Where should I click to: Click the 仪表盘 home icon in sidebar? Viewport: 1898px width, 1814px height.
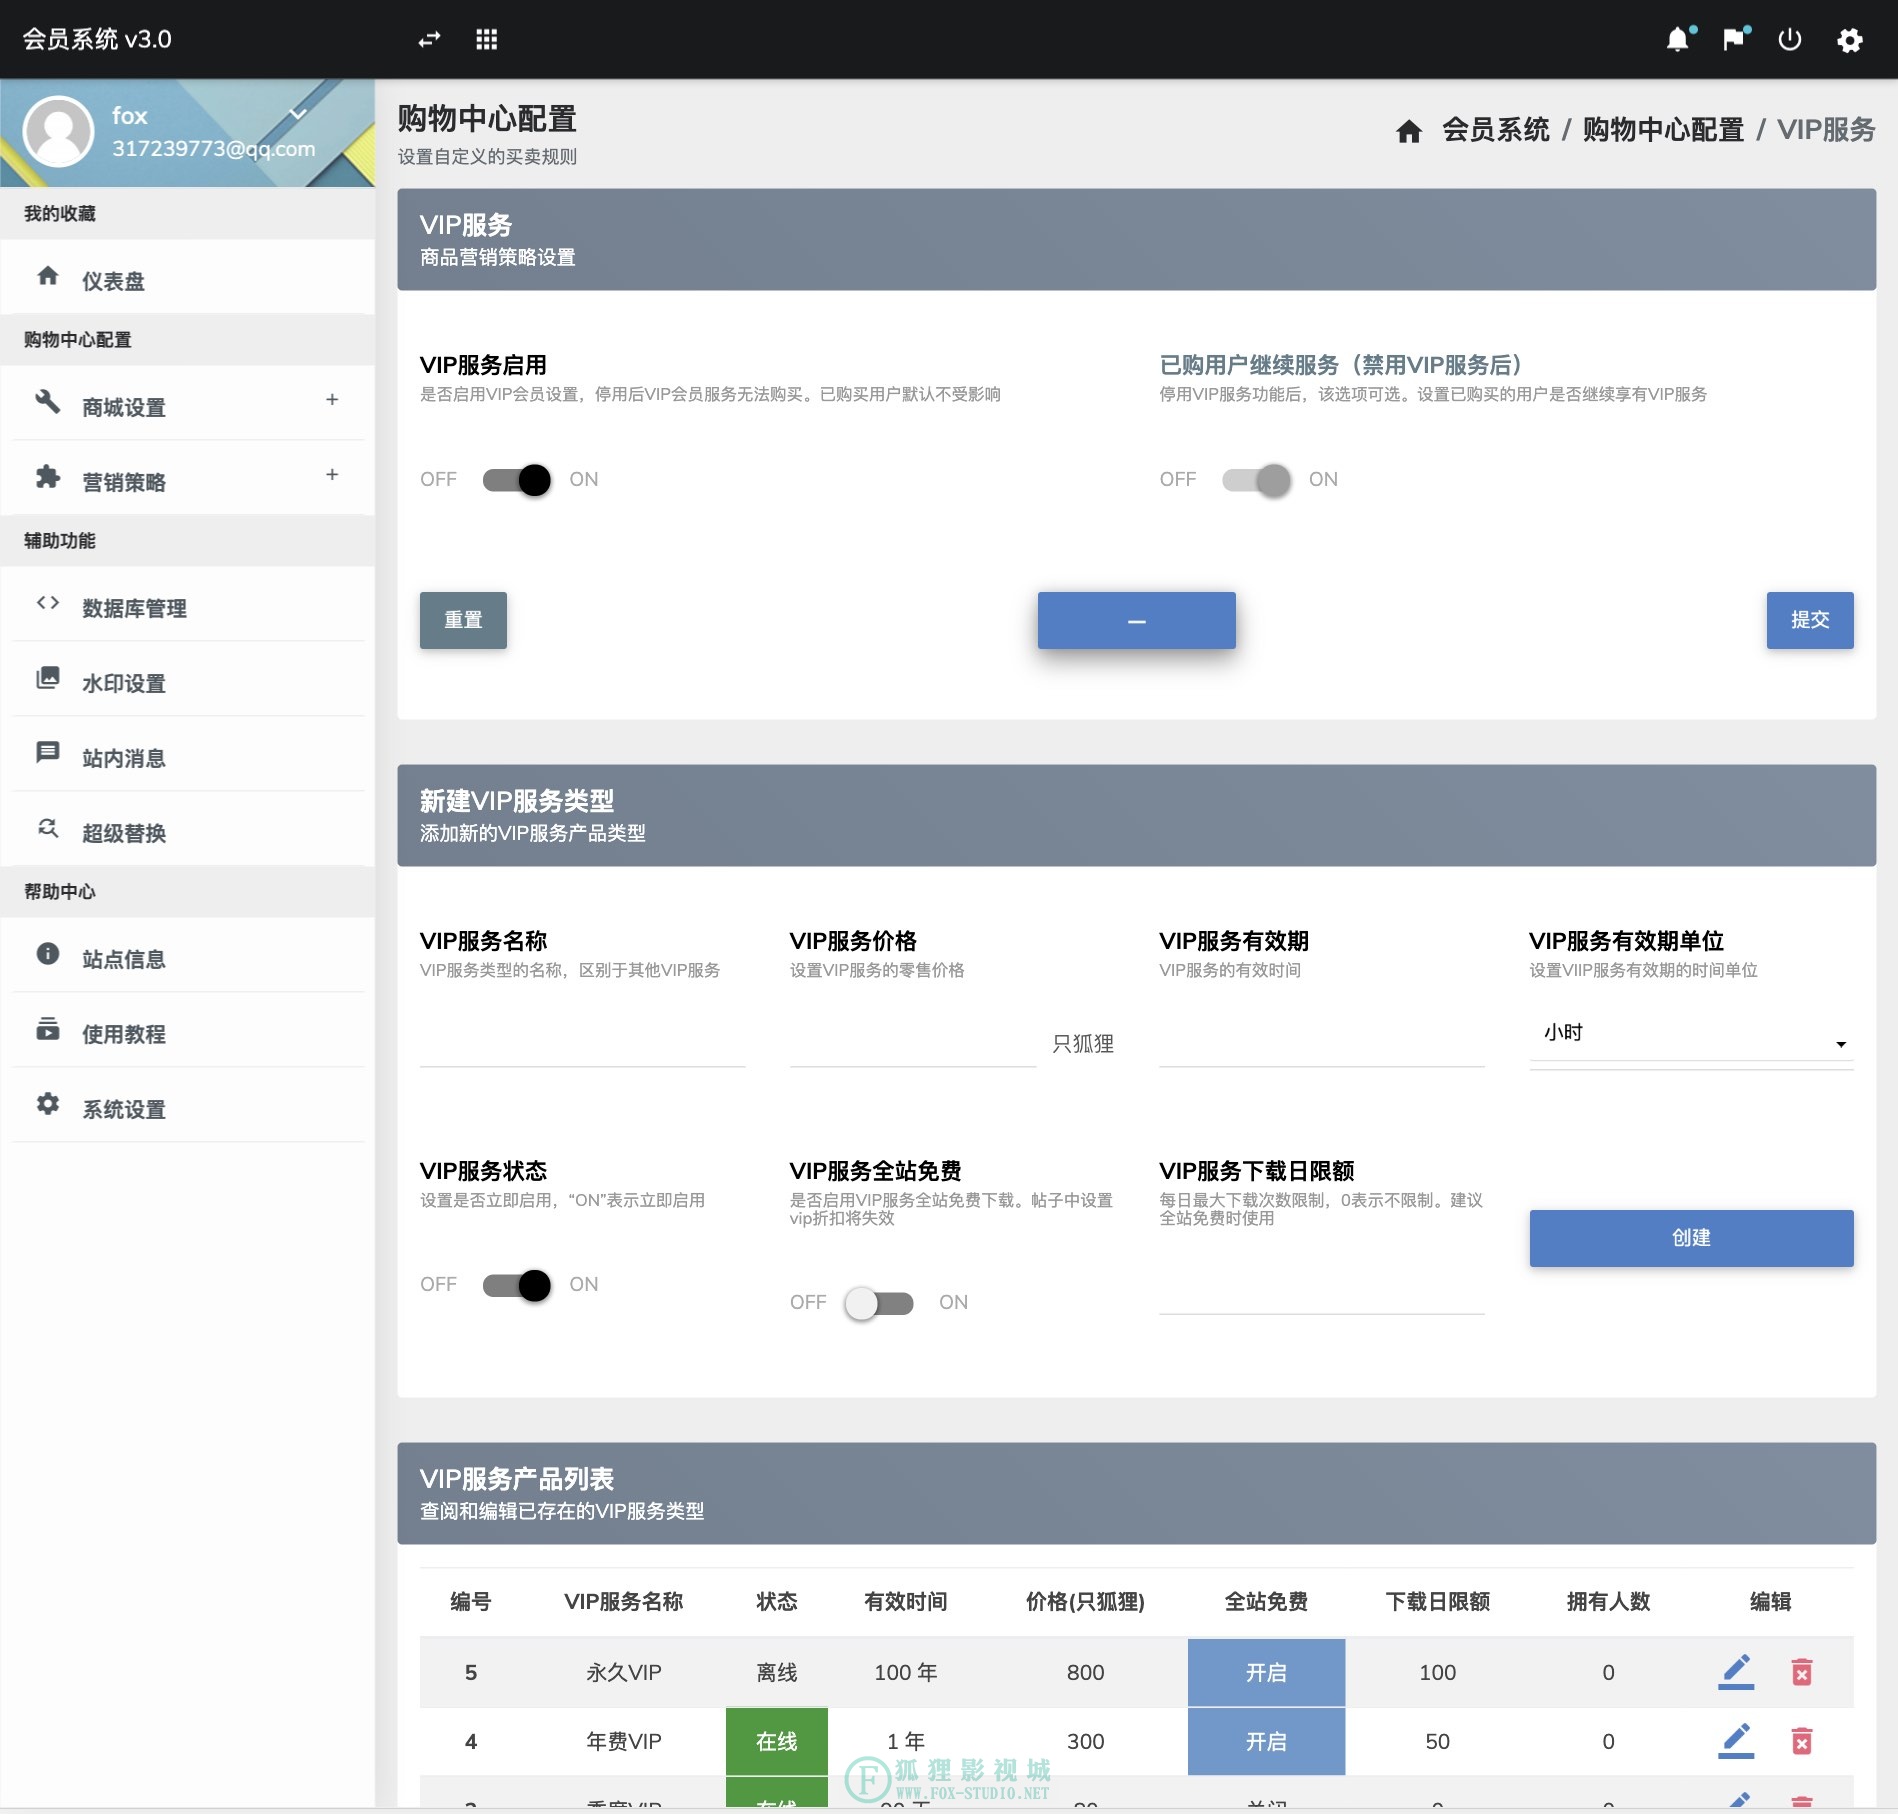click(x=48, y=276)
